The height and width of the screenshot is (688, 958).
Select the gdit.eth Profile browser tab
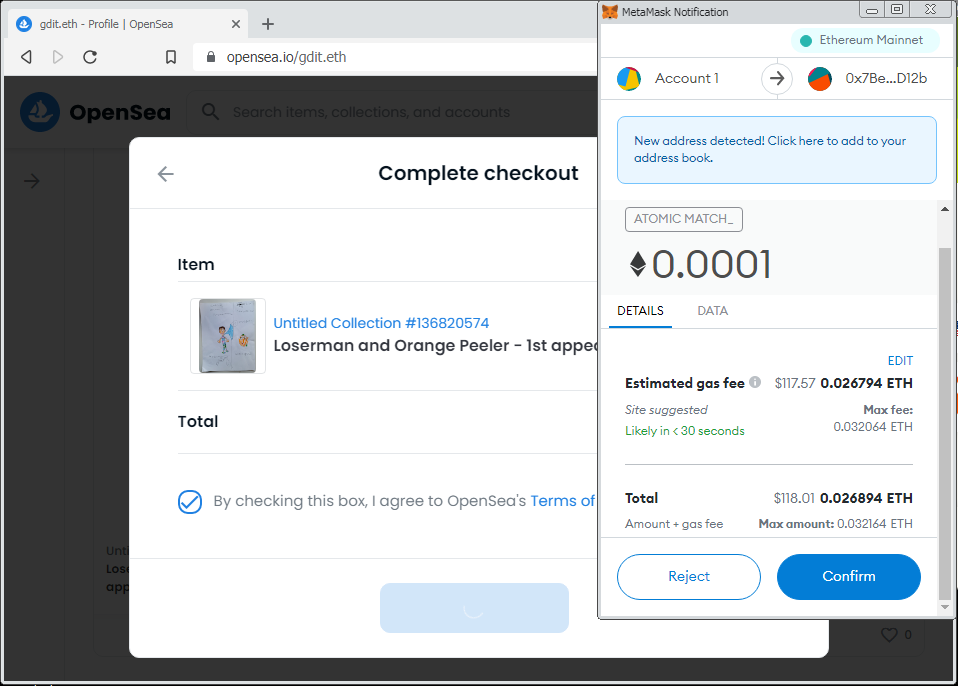(x=128, y=24)
